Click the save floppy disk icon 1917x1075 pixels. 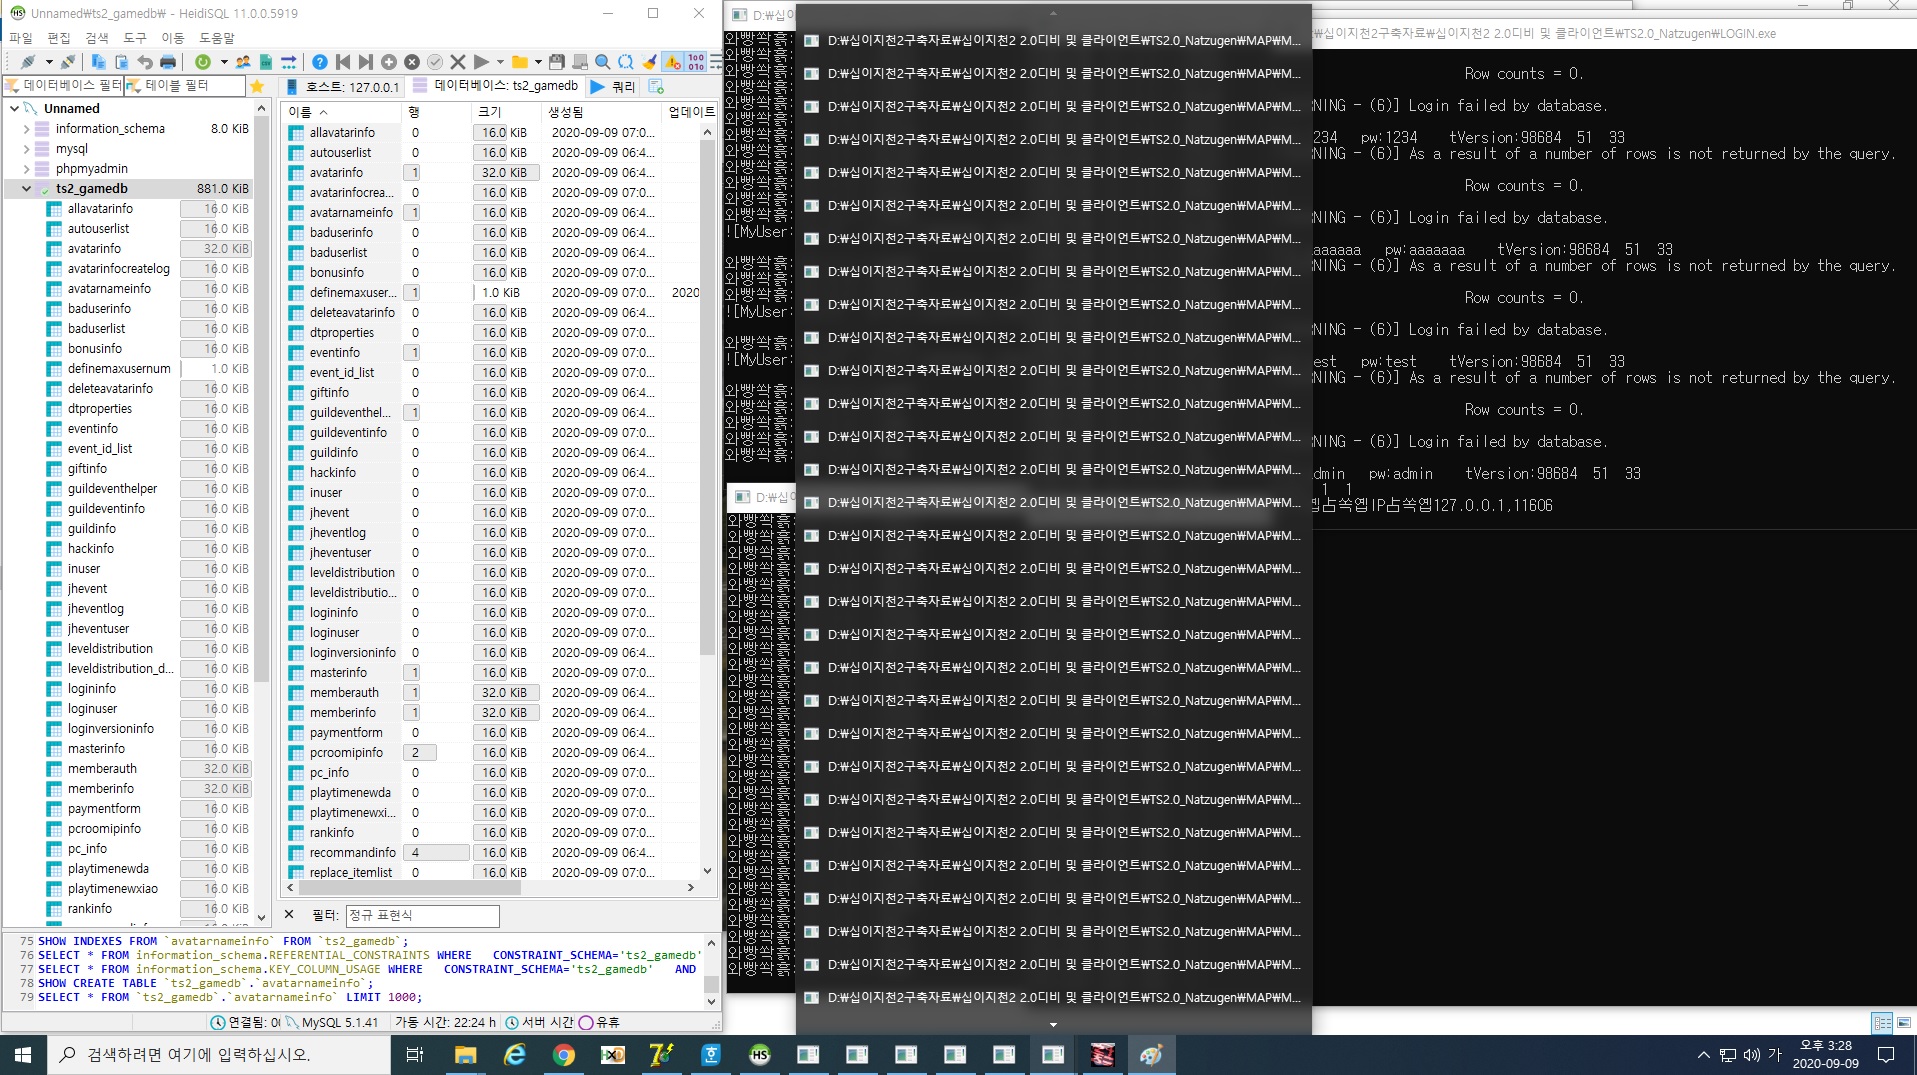point(557,62)
